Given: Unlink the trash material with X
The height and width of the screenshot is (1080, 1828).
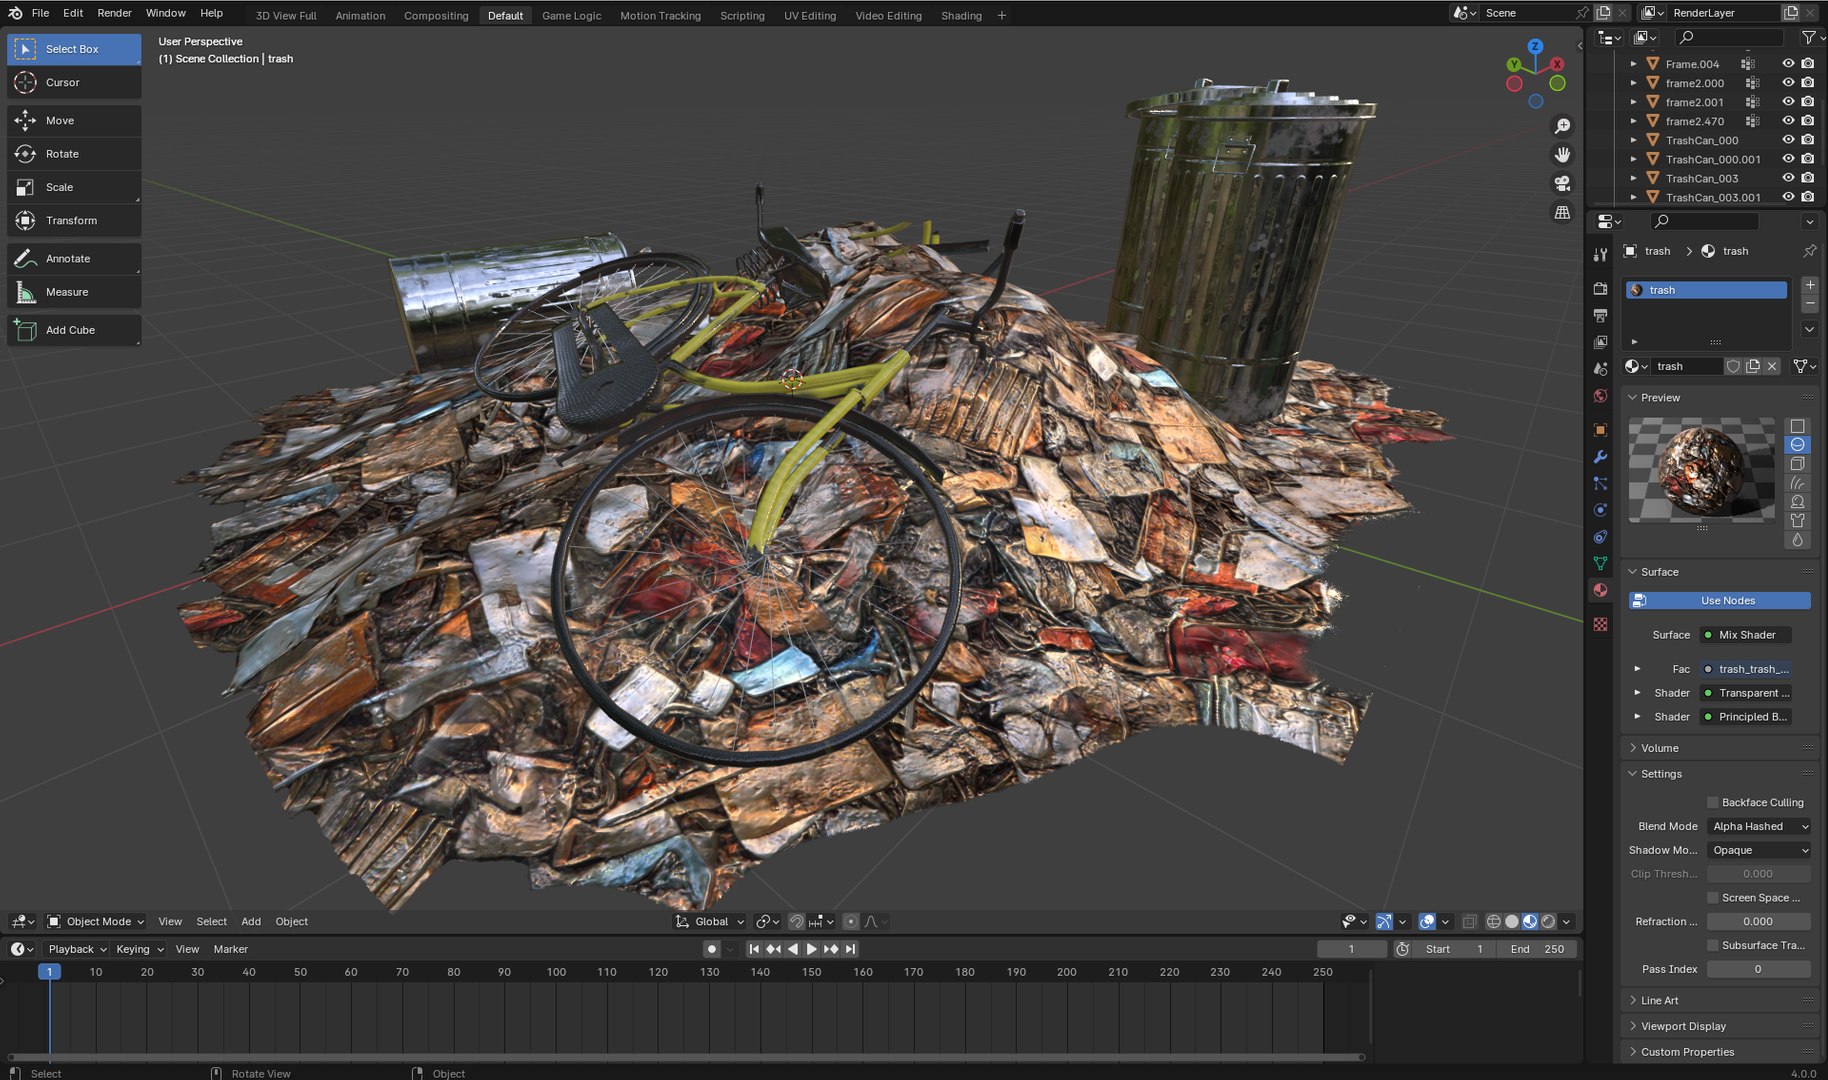Looking at the screenshot, I should [1772, 366].
